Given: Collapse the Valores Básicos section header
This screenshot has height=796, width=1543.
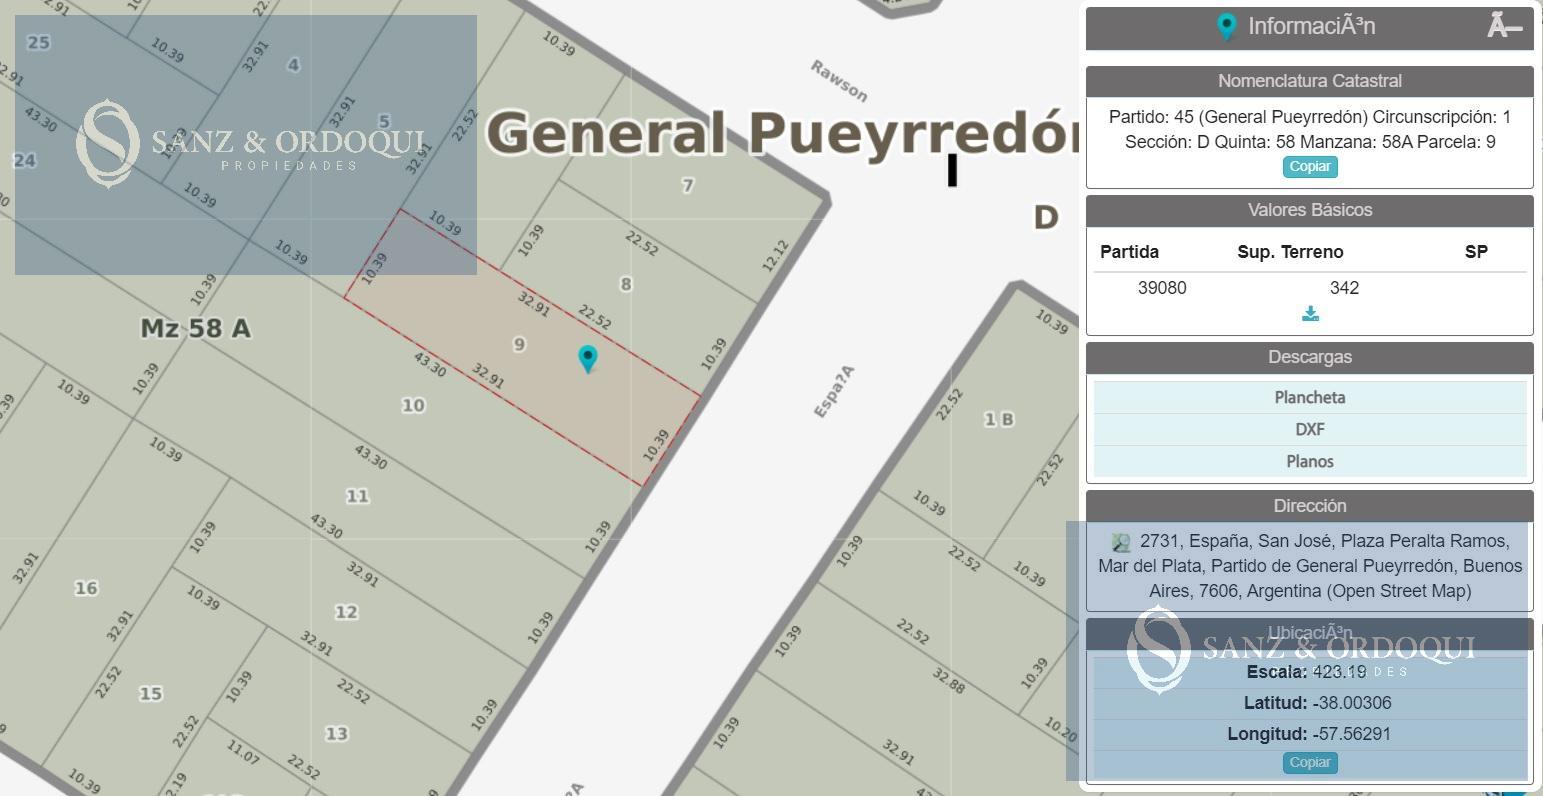Looking at the screenshot, I should (1310, 210).
